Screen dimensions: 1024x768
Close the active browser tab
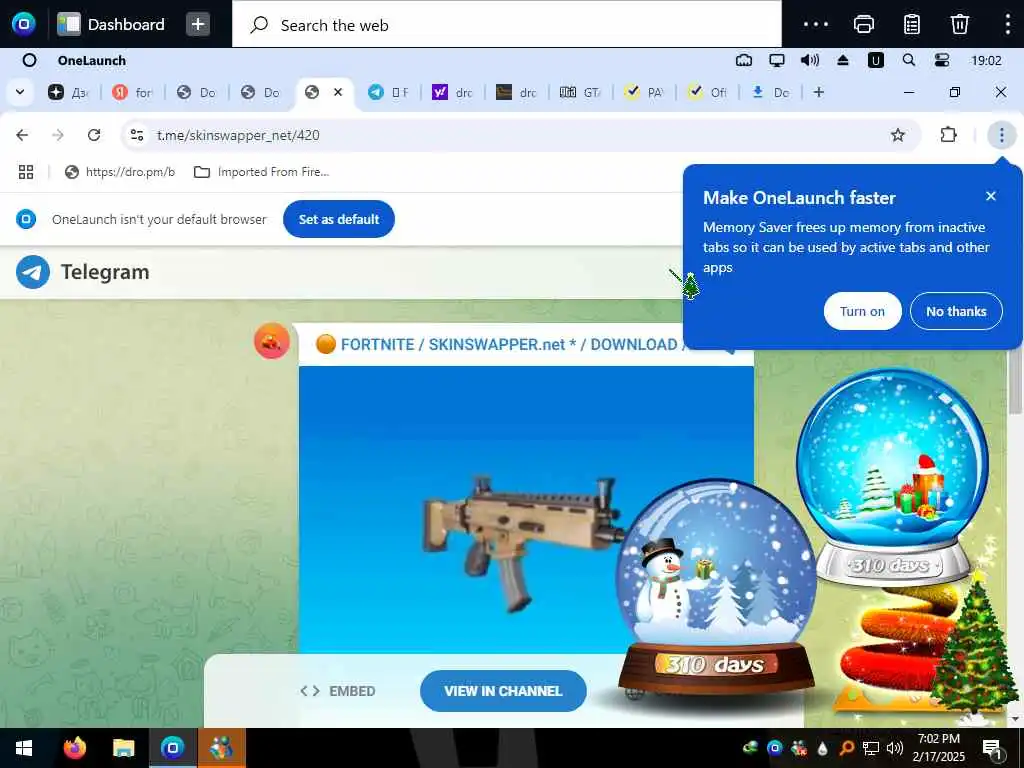[338, 92]
